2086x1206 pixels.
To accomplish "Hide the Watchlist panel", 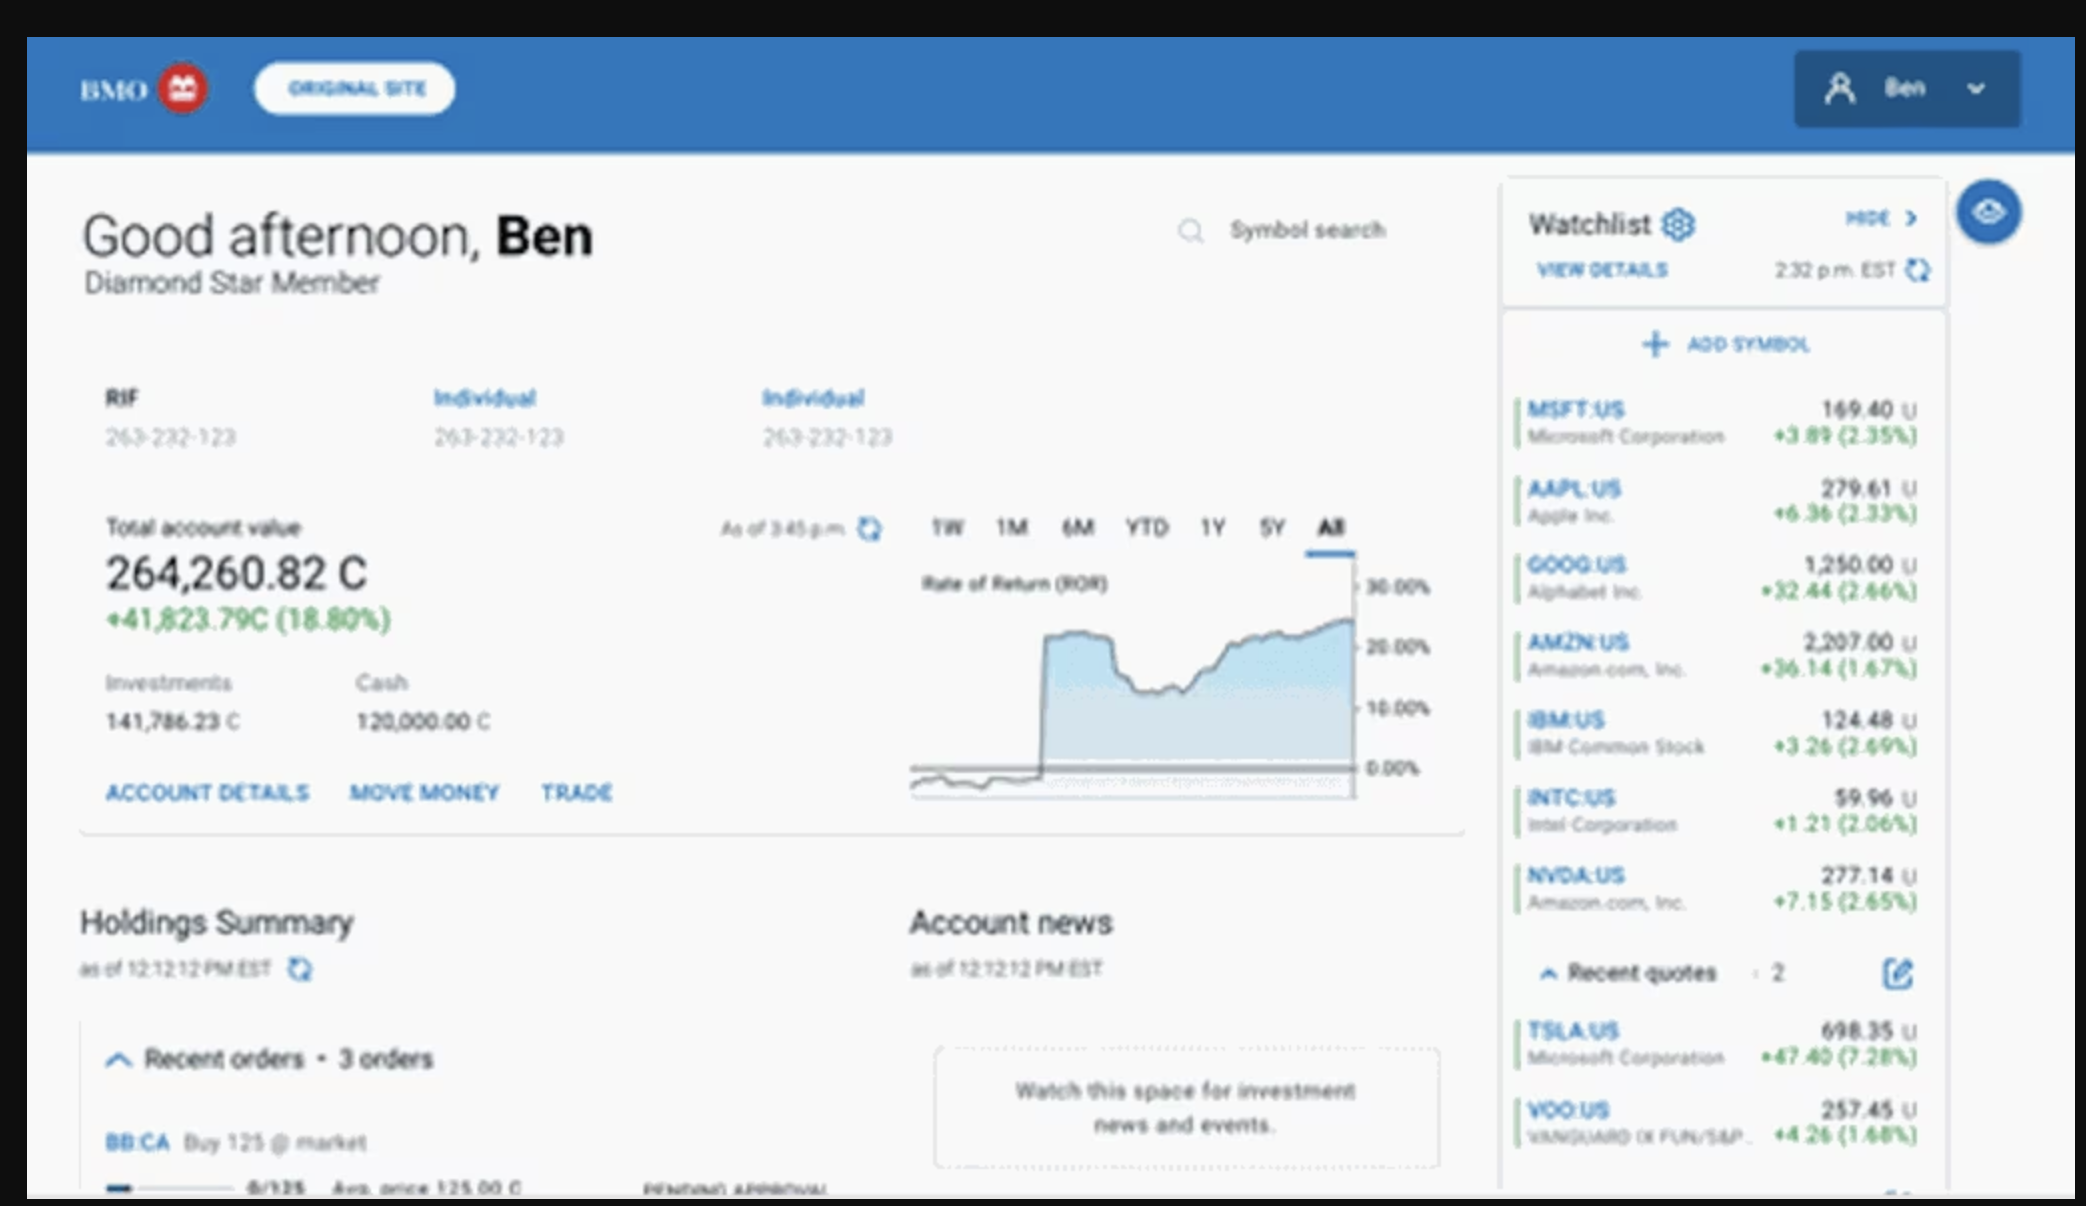I will 1881,218.
